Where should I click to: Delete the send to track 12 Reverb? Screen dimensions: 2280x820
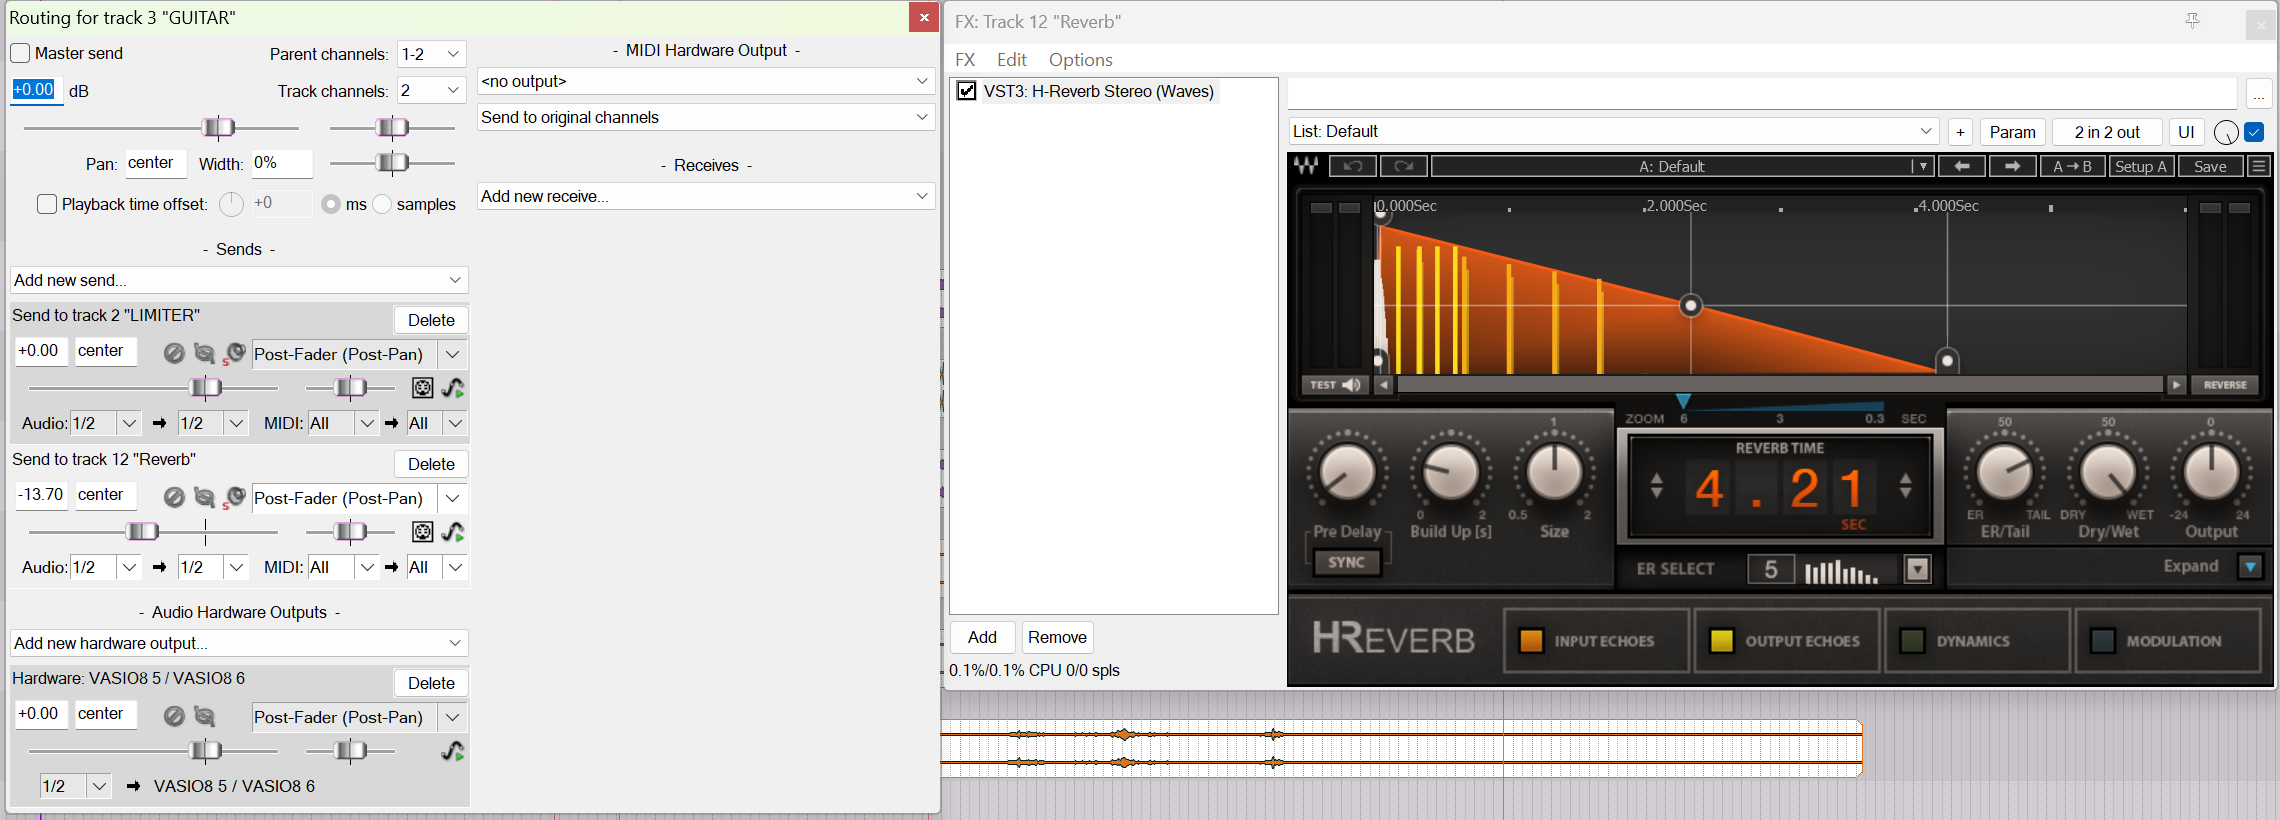[431, 464]
